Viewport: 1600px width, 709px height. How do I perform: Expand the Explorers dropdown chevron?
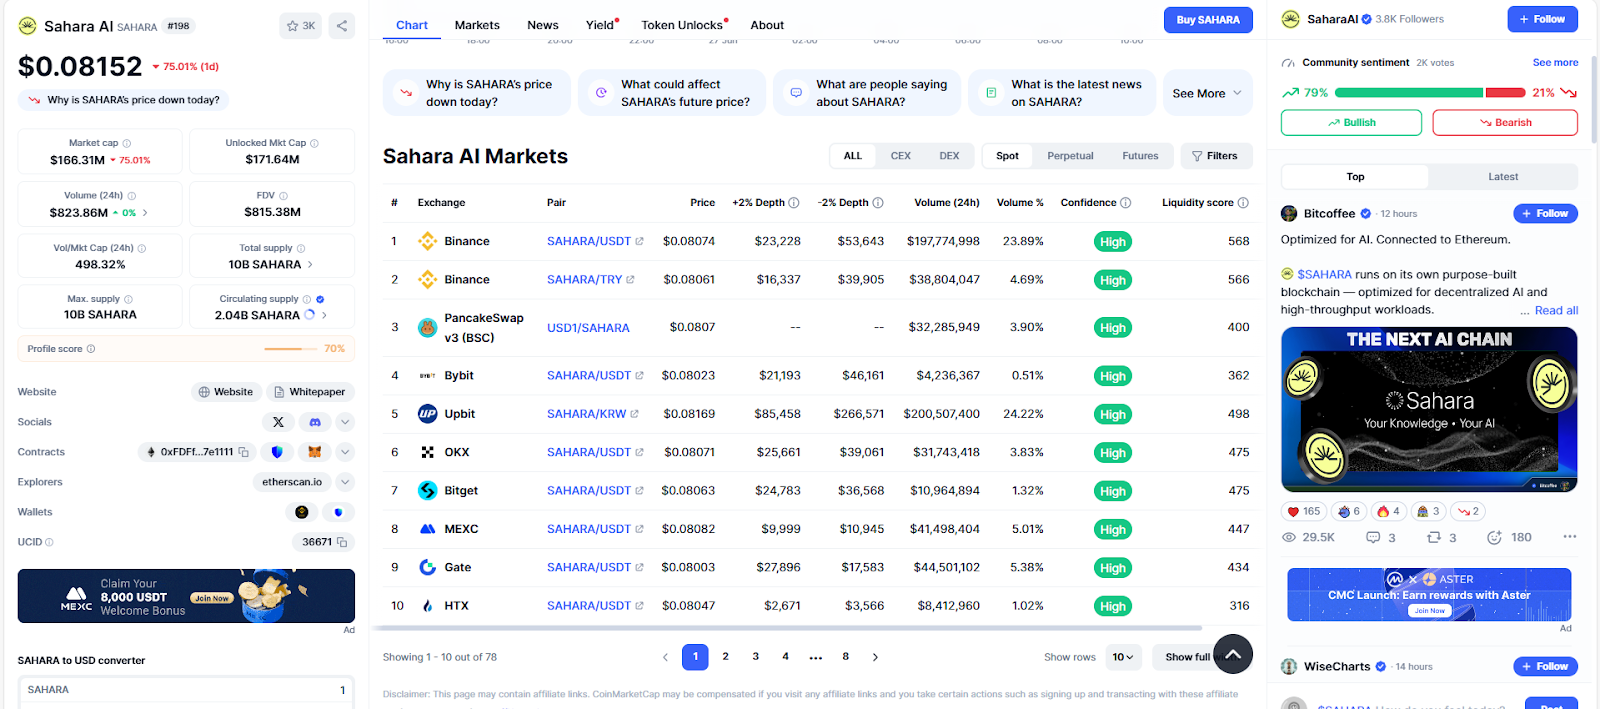[x=345, y=482]
